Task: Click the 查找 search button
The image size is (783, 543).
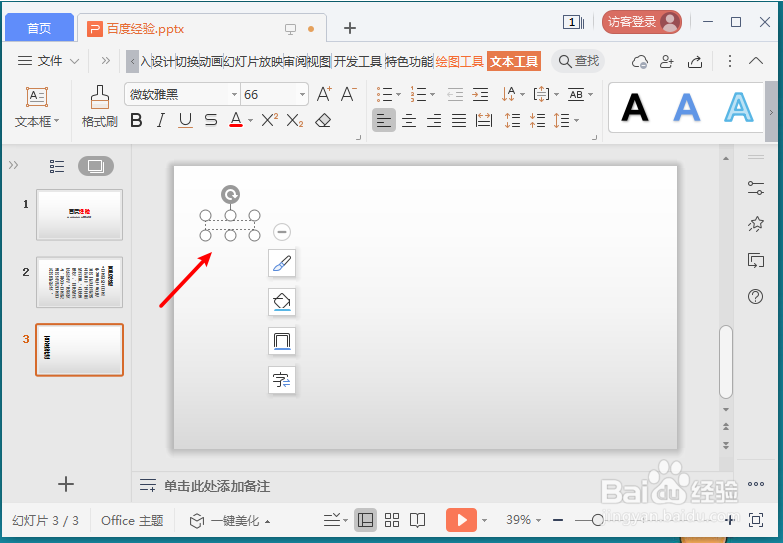Action: [578, 61]
